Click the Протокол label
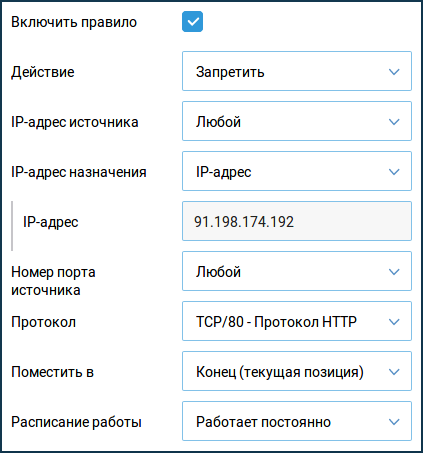The height and width of the screenshot is (453, 423). pos(43,322)
